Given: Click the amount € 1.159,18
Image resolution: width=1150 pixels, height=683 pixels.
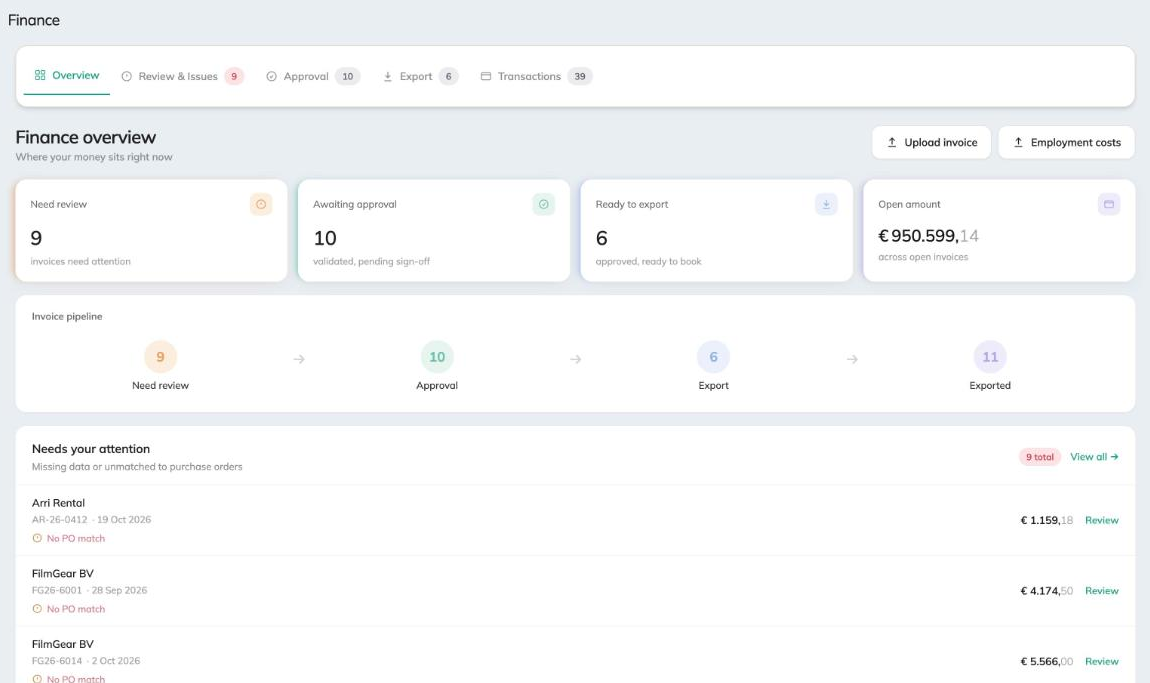Looking at the screenshot, I should 1047,520.
